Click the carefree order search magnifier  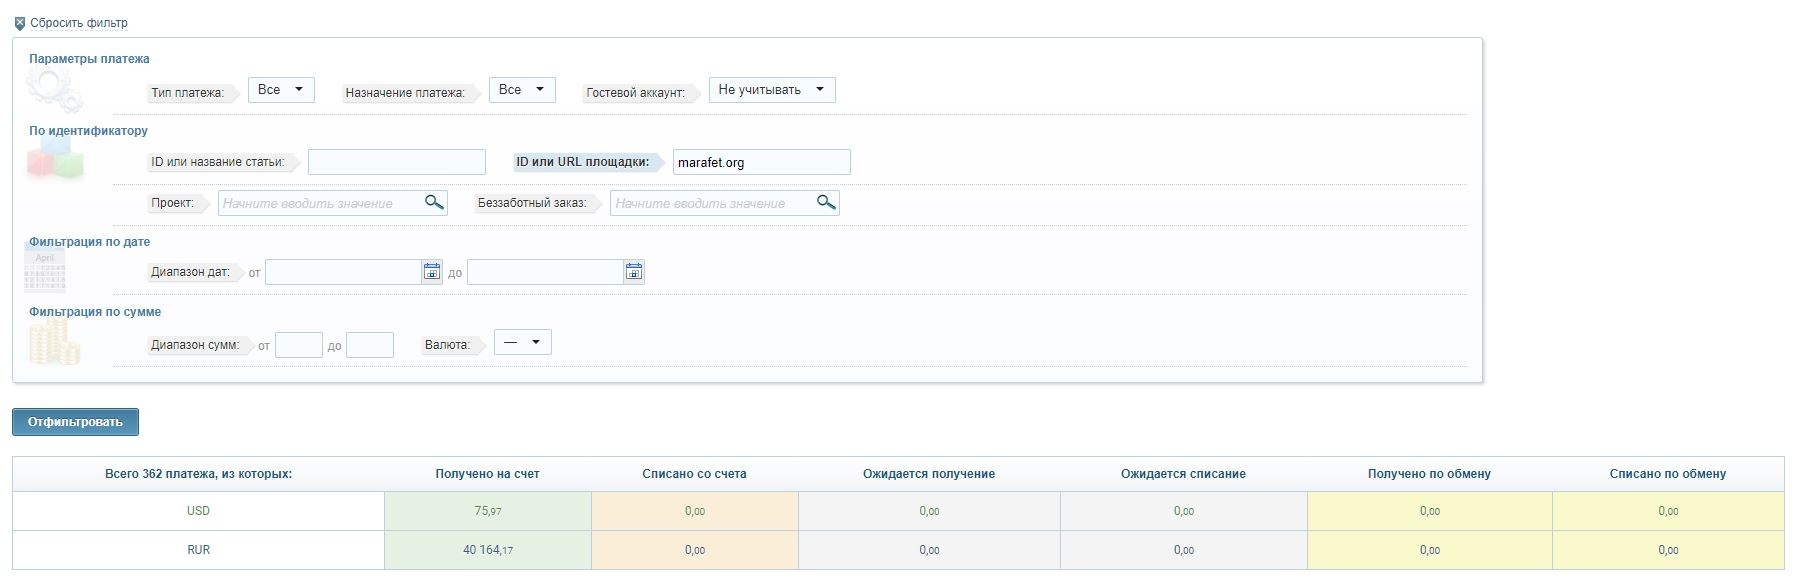(x=825, y=203)
